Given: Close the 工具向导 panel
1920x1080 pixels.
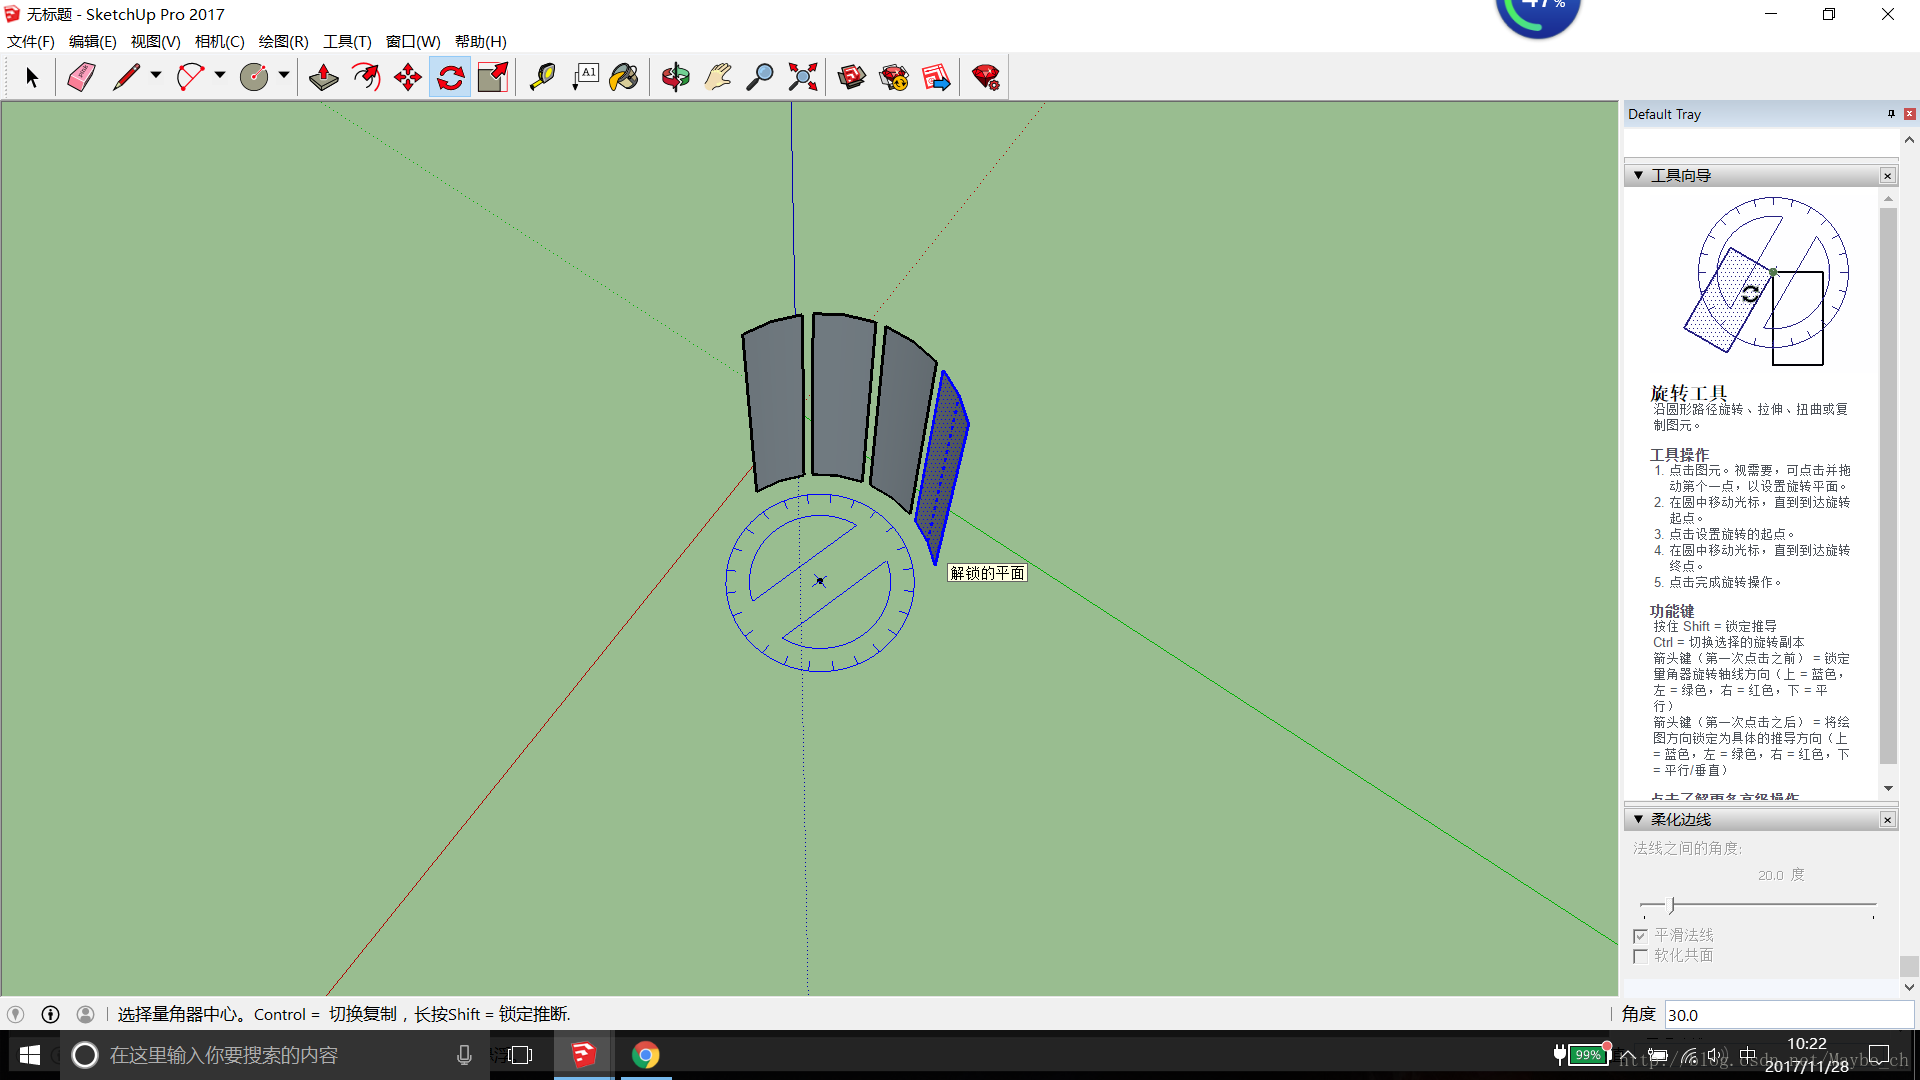Looking at the screenshot, I should pyautogui.click(x=1887, y=176).
